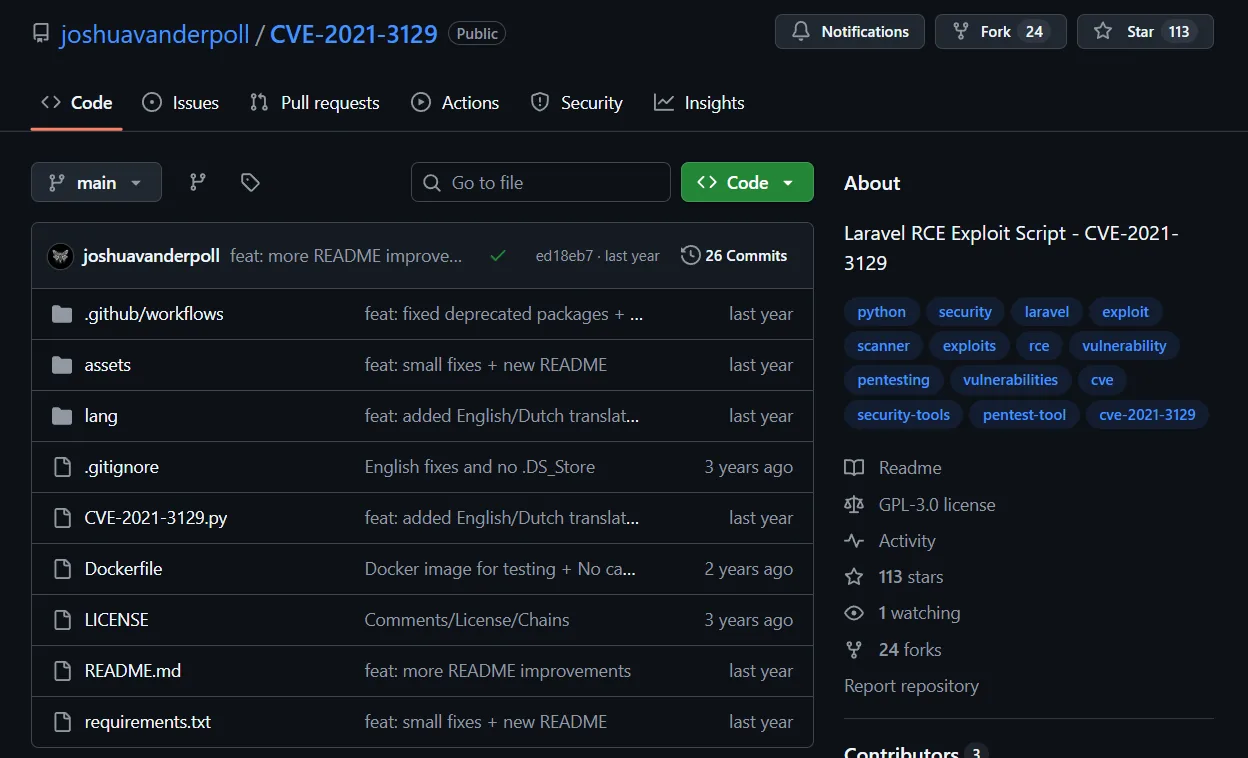This screenshot has height=758, width=1248.
Task: Click the rce topic tag
Action: [x=1039, y=346]
